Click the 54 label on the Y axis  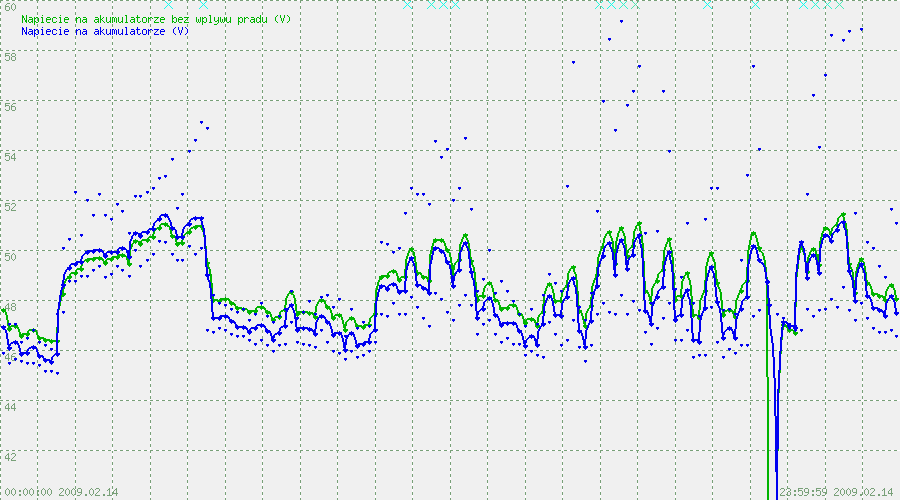[x=11, y=156]
